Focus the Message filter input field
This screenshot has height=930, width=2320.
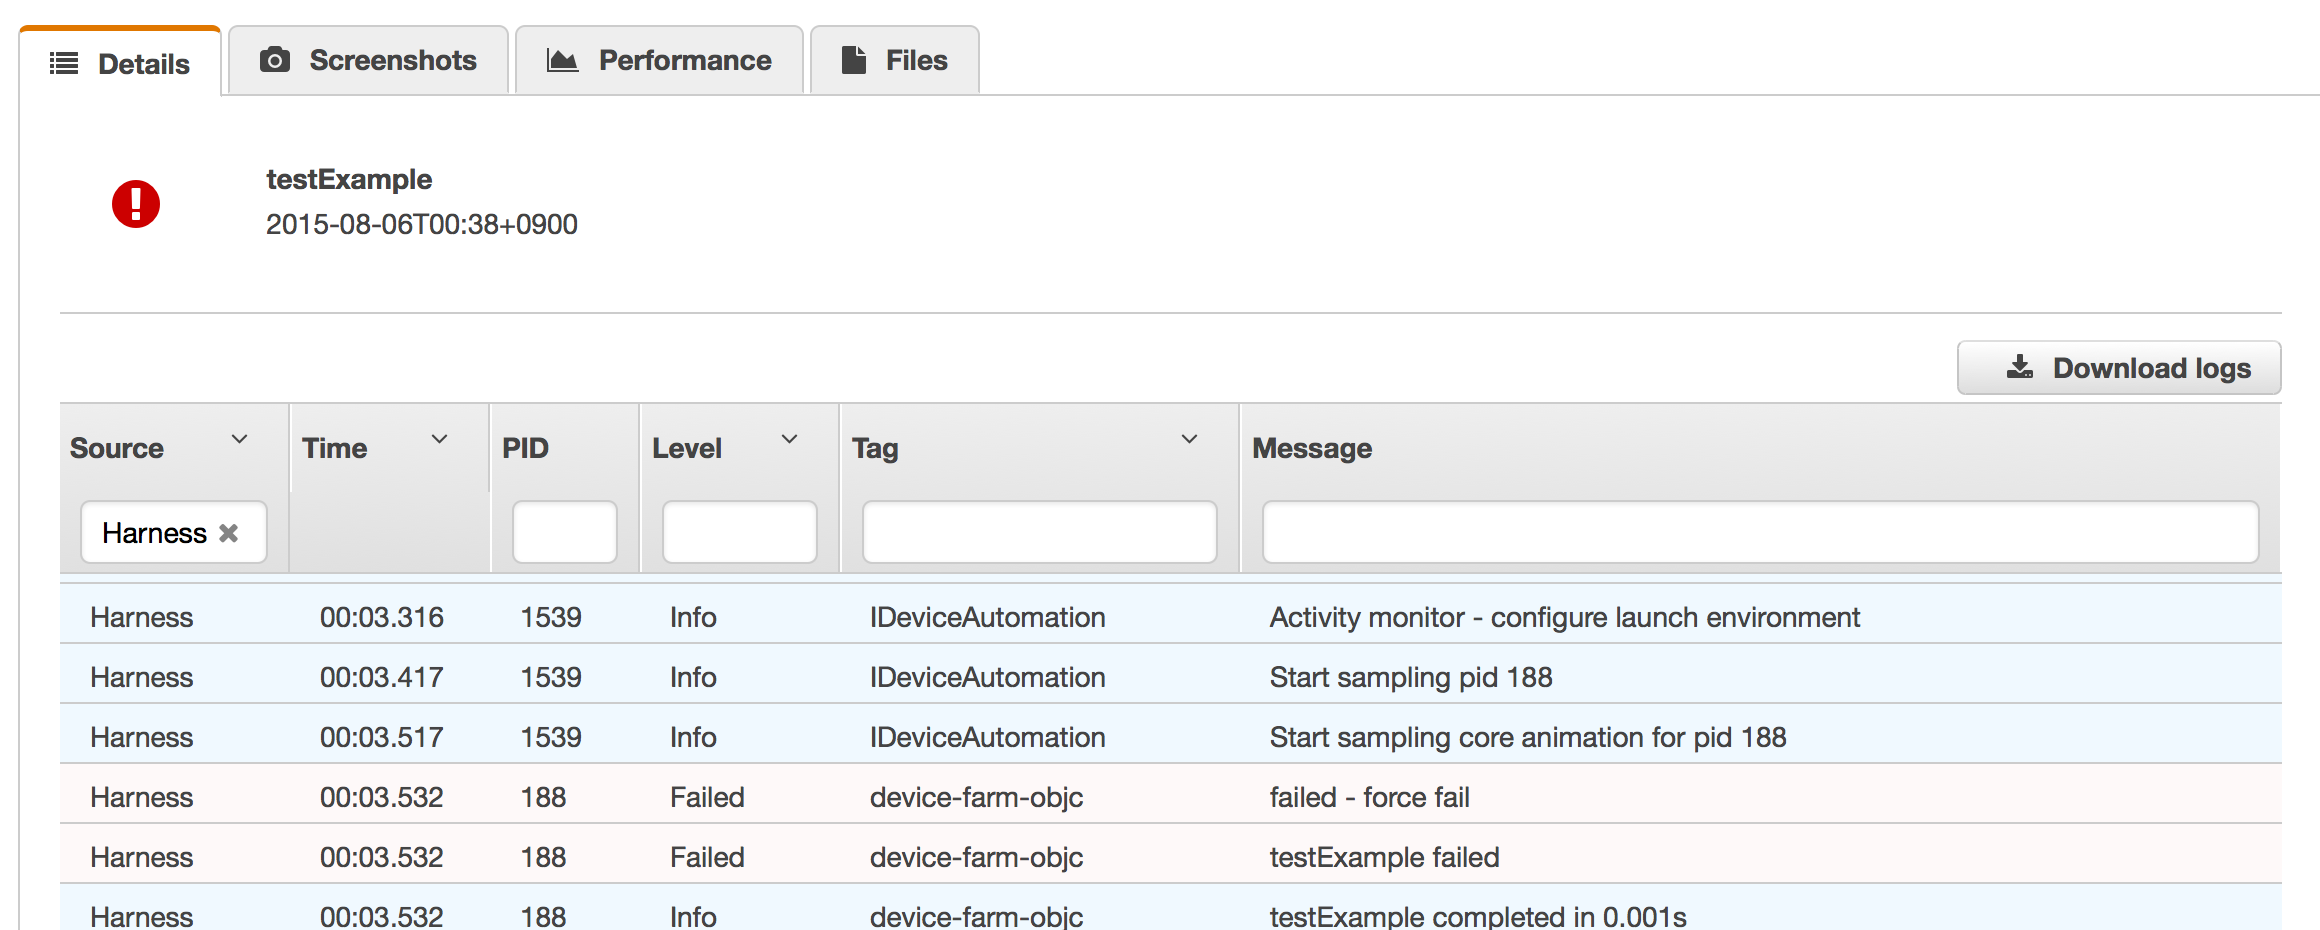click(x=1760, y=532)
